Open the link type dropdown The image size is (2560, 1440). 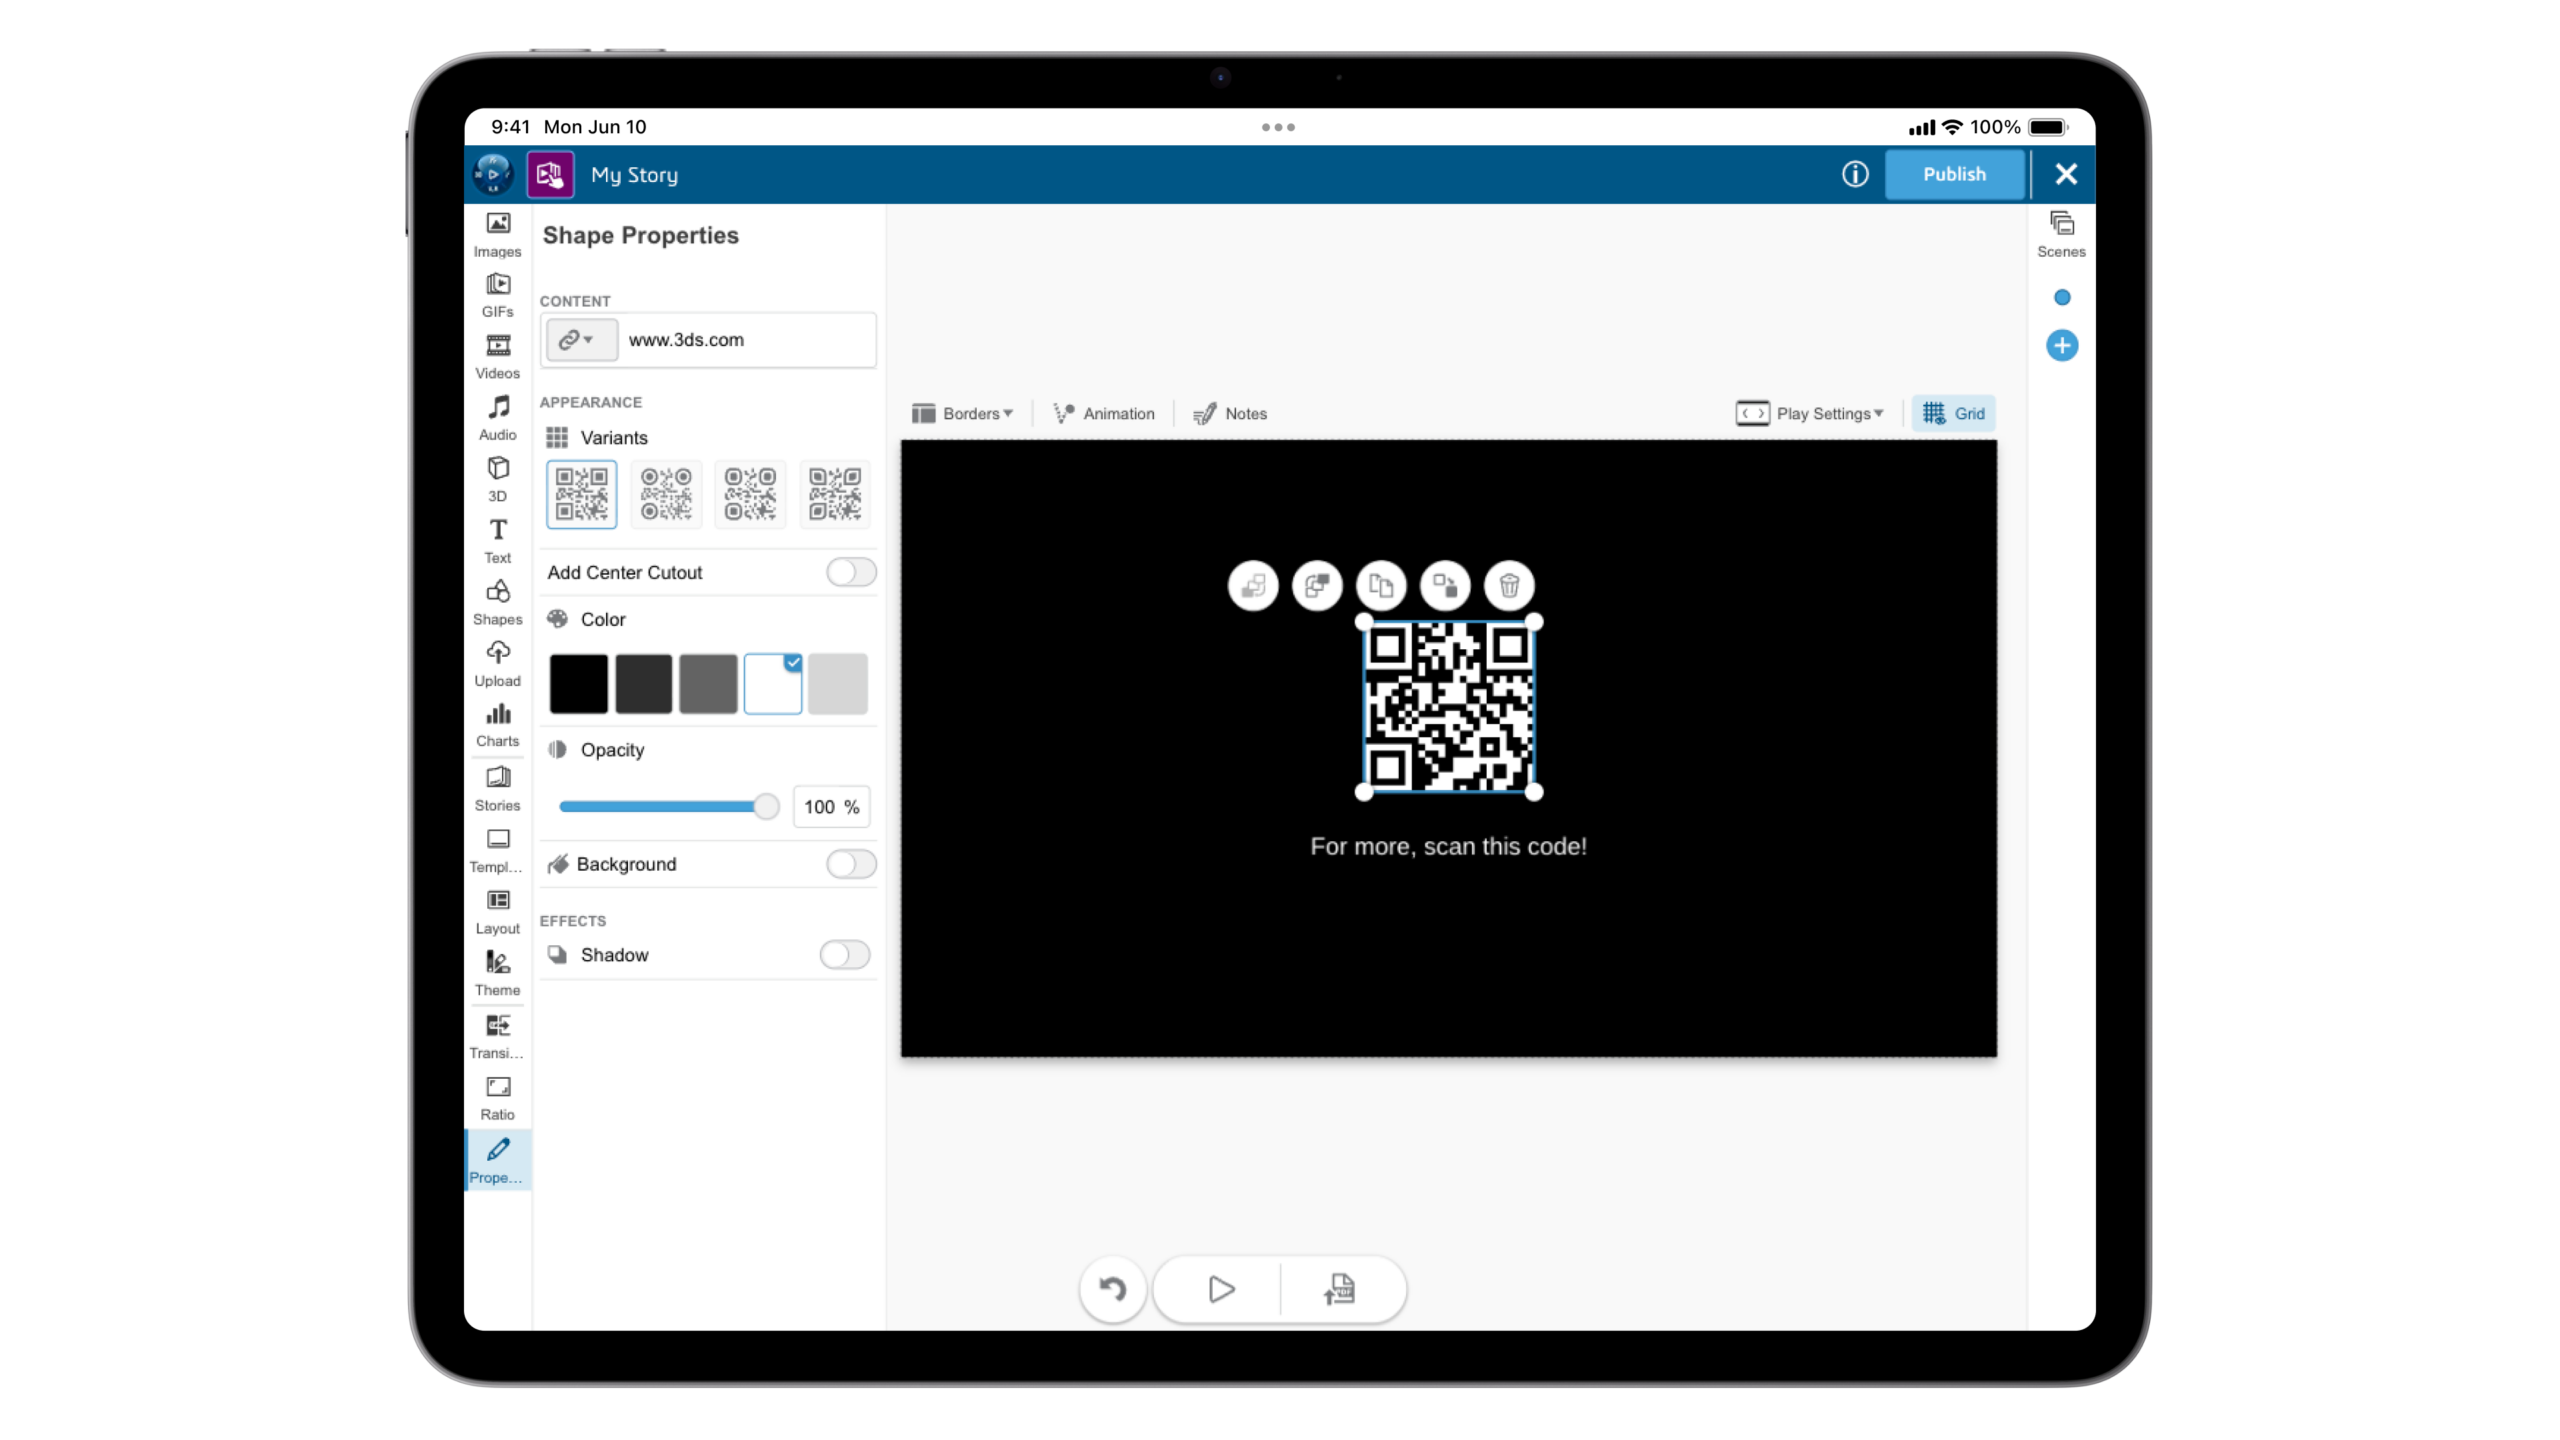point(580,340)
